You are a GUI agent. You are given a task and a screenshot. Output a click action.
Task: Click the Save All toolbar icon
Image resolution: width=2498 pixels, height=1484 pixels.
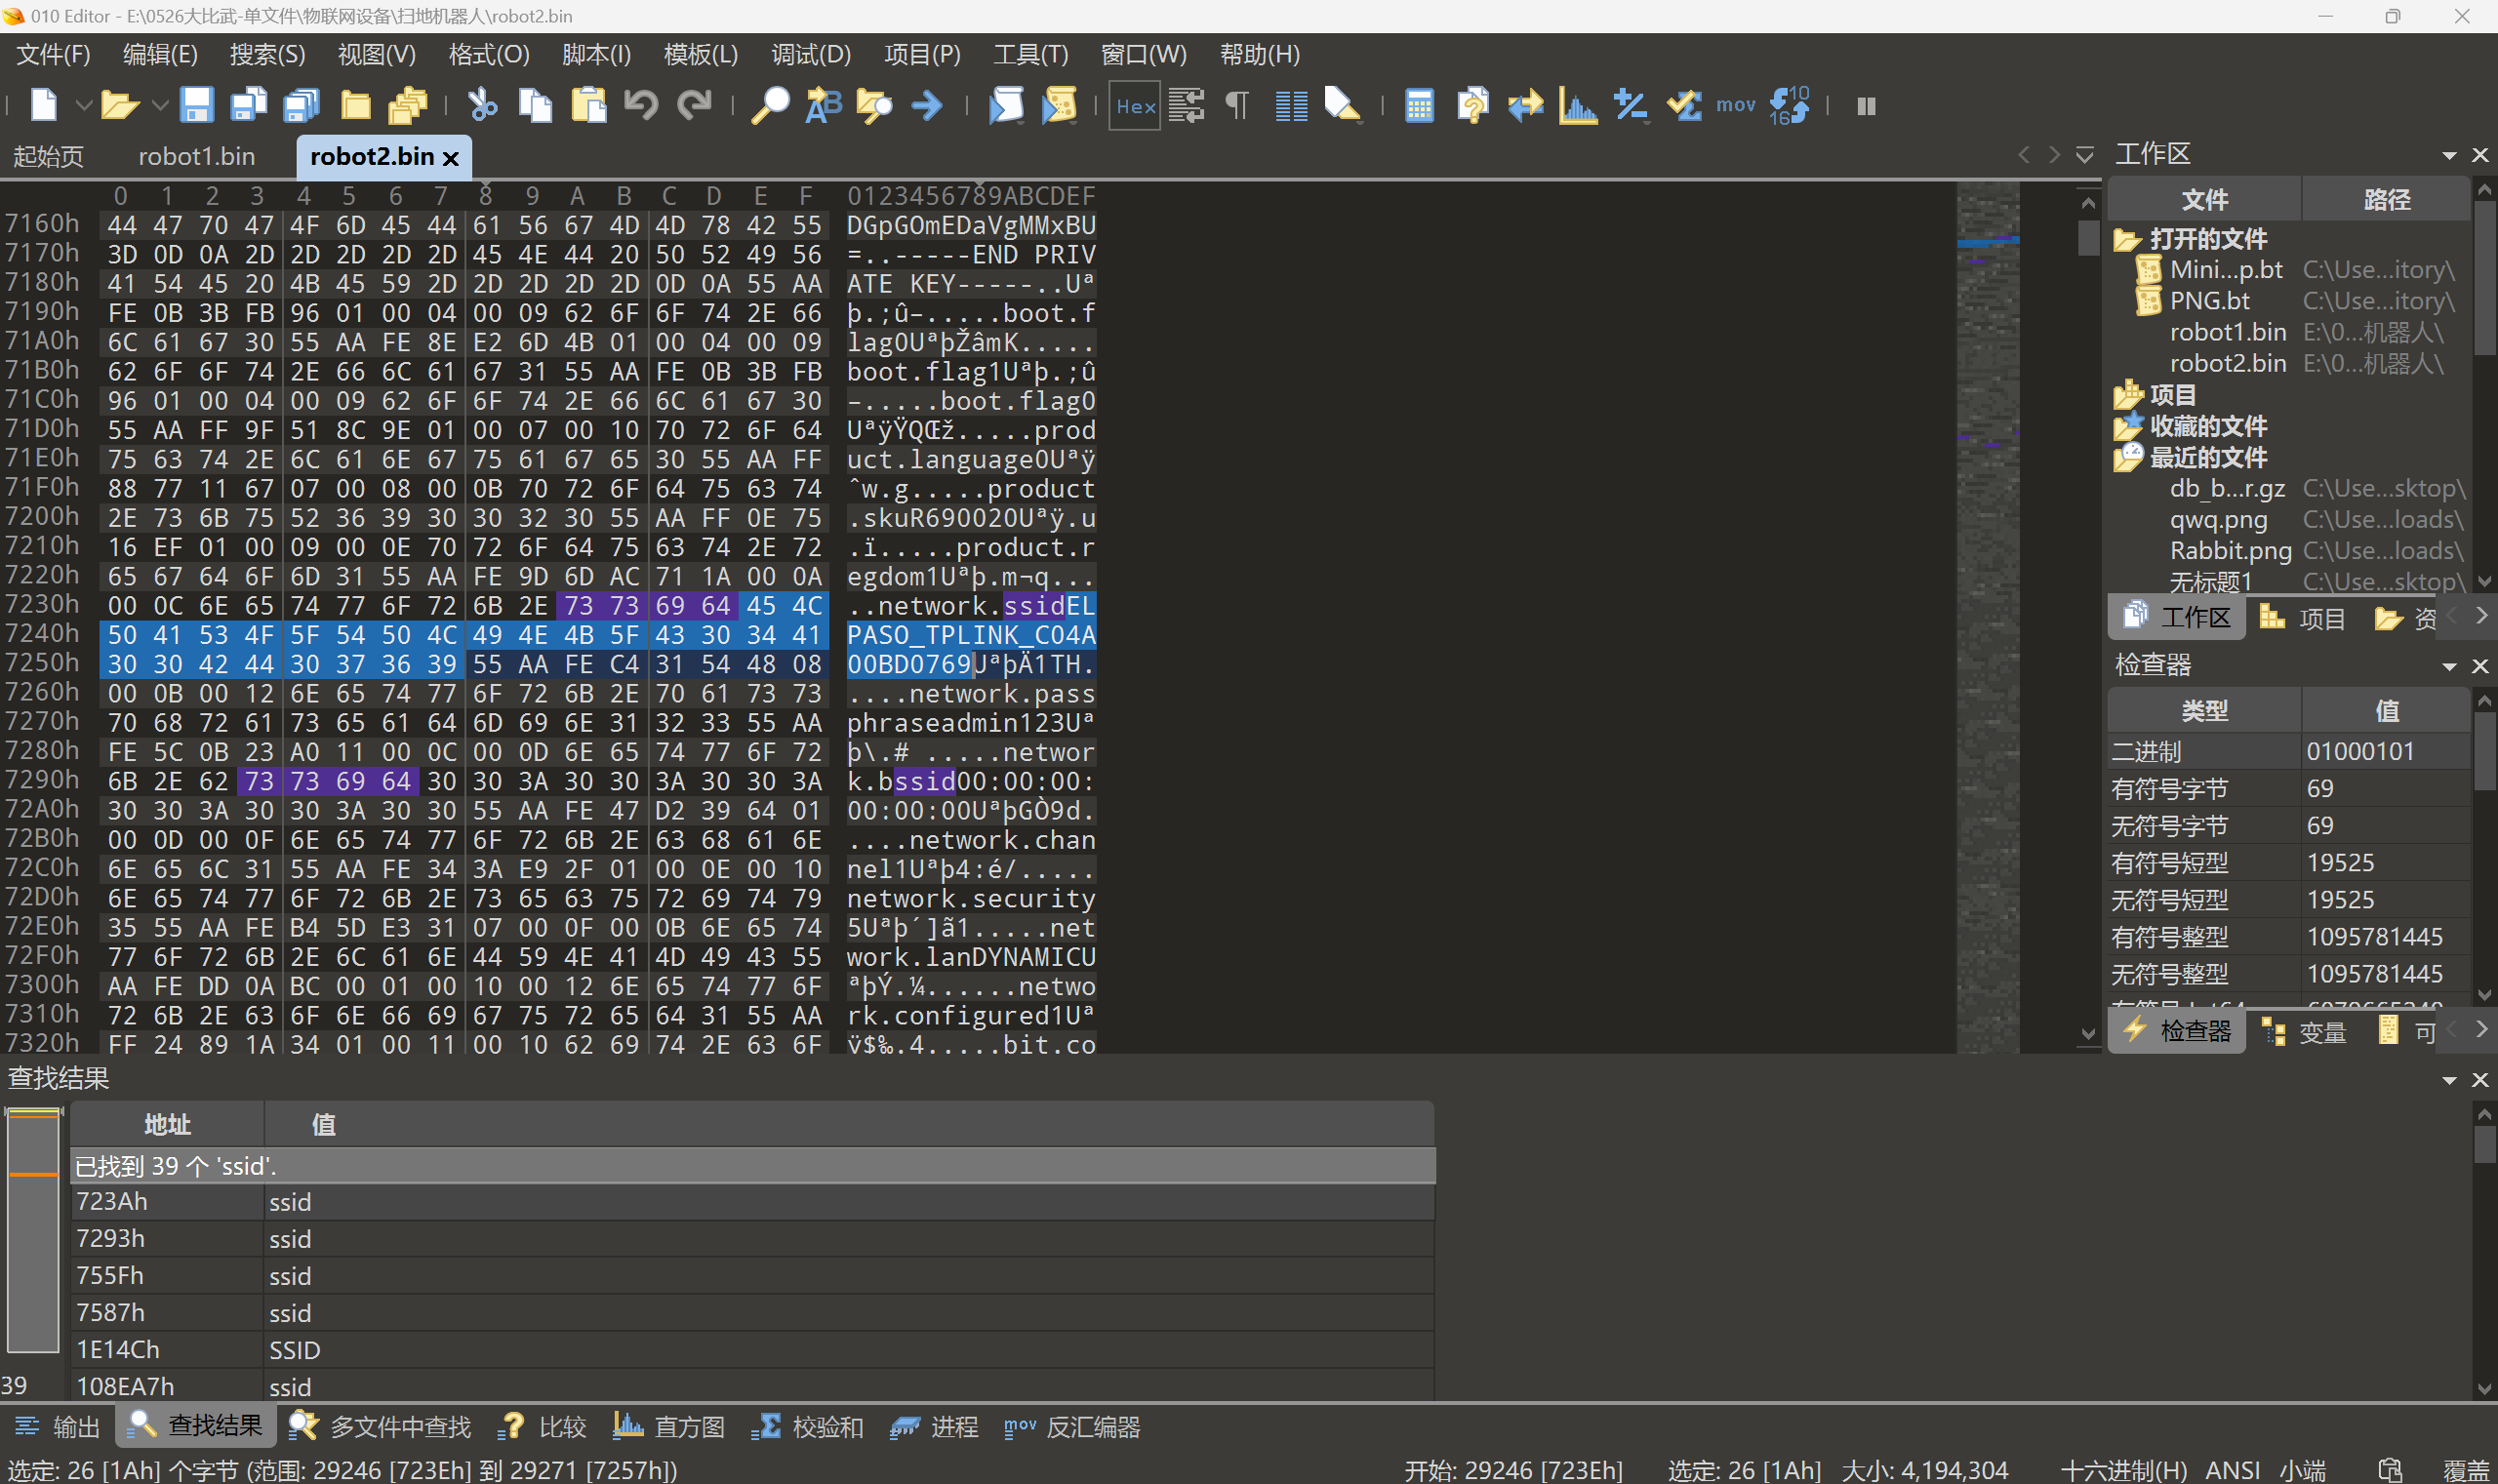[301, 105]
